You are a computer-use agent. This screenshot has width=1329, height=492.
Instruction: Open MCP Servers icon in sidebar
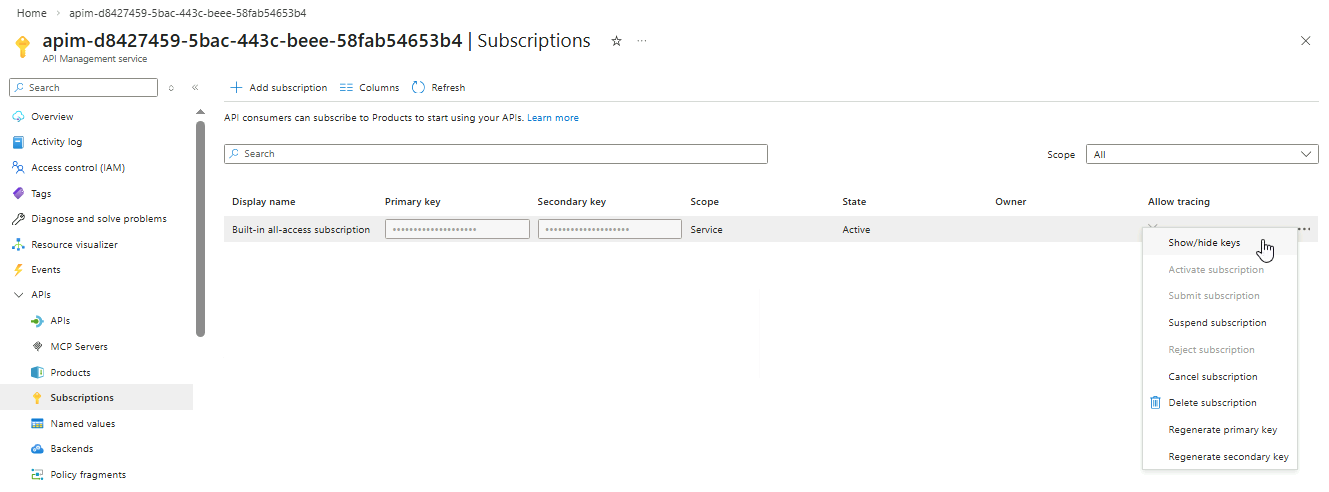tap(37, 347)
